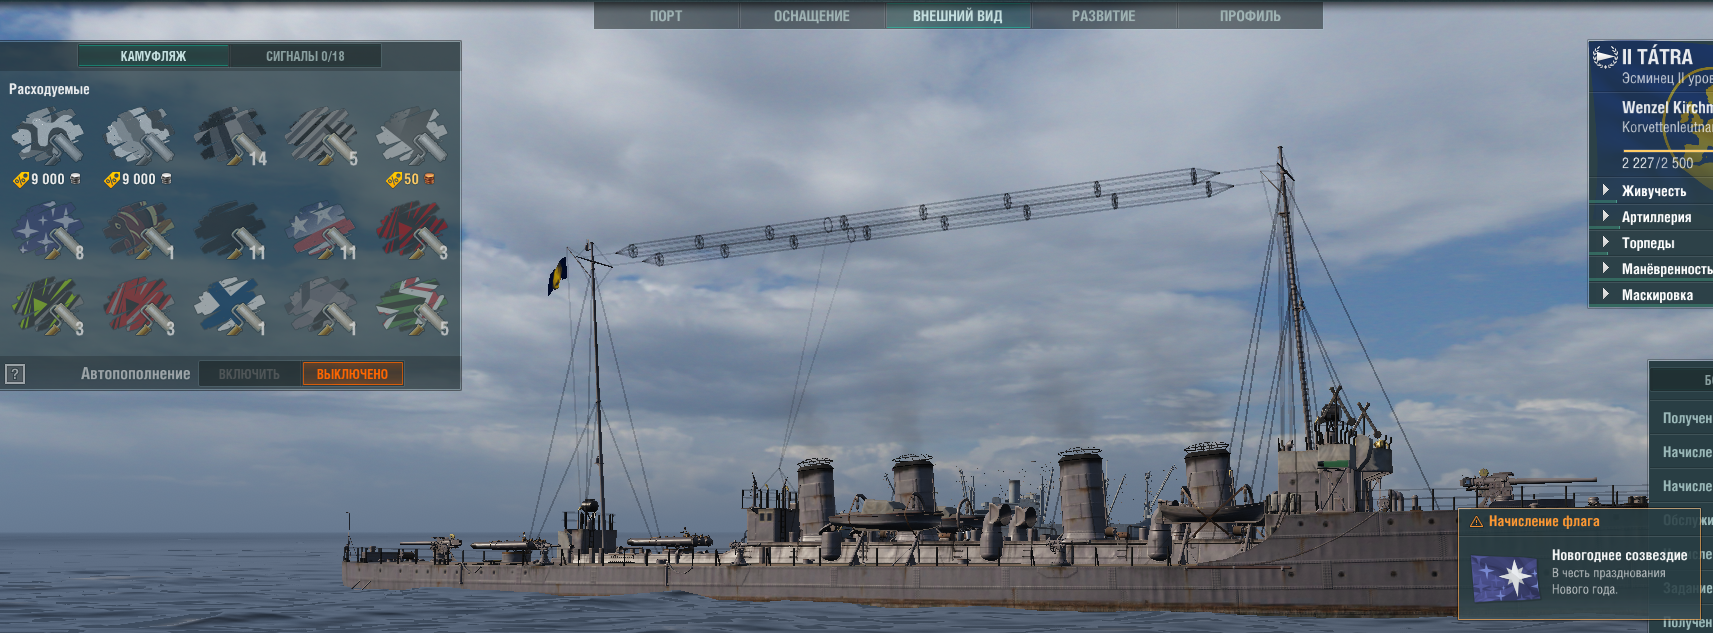
Task: Open the ОСНАЩЕНИЕ top menu tab
Action: (811, 16)
